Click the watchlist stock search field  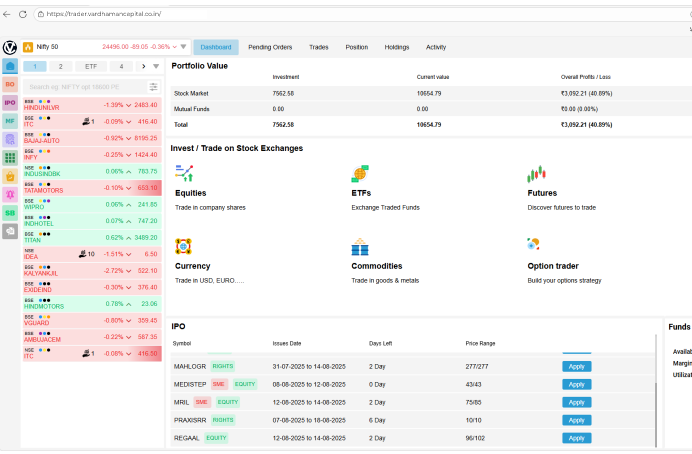[85, 87]
